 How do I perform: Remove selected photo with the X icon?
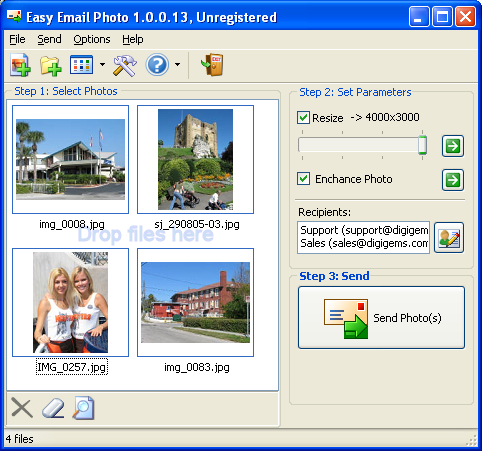[x=22, y=407]
